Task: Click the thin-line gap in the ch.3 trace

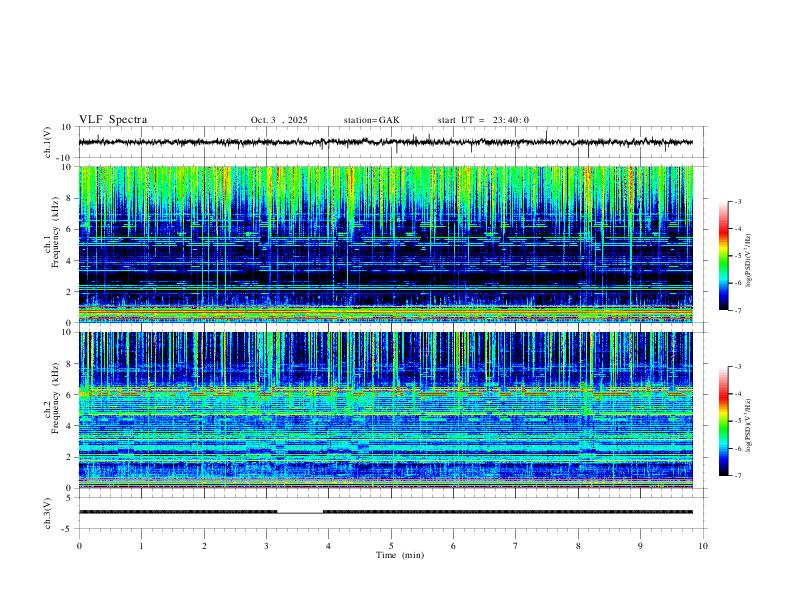Action: [x=300, y=513]
